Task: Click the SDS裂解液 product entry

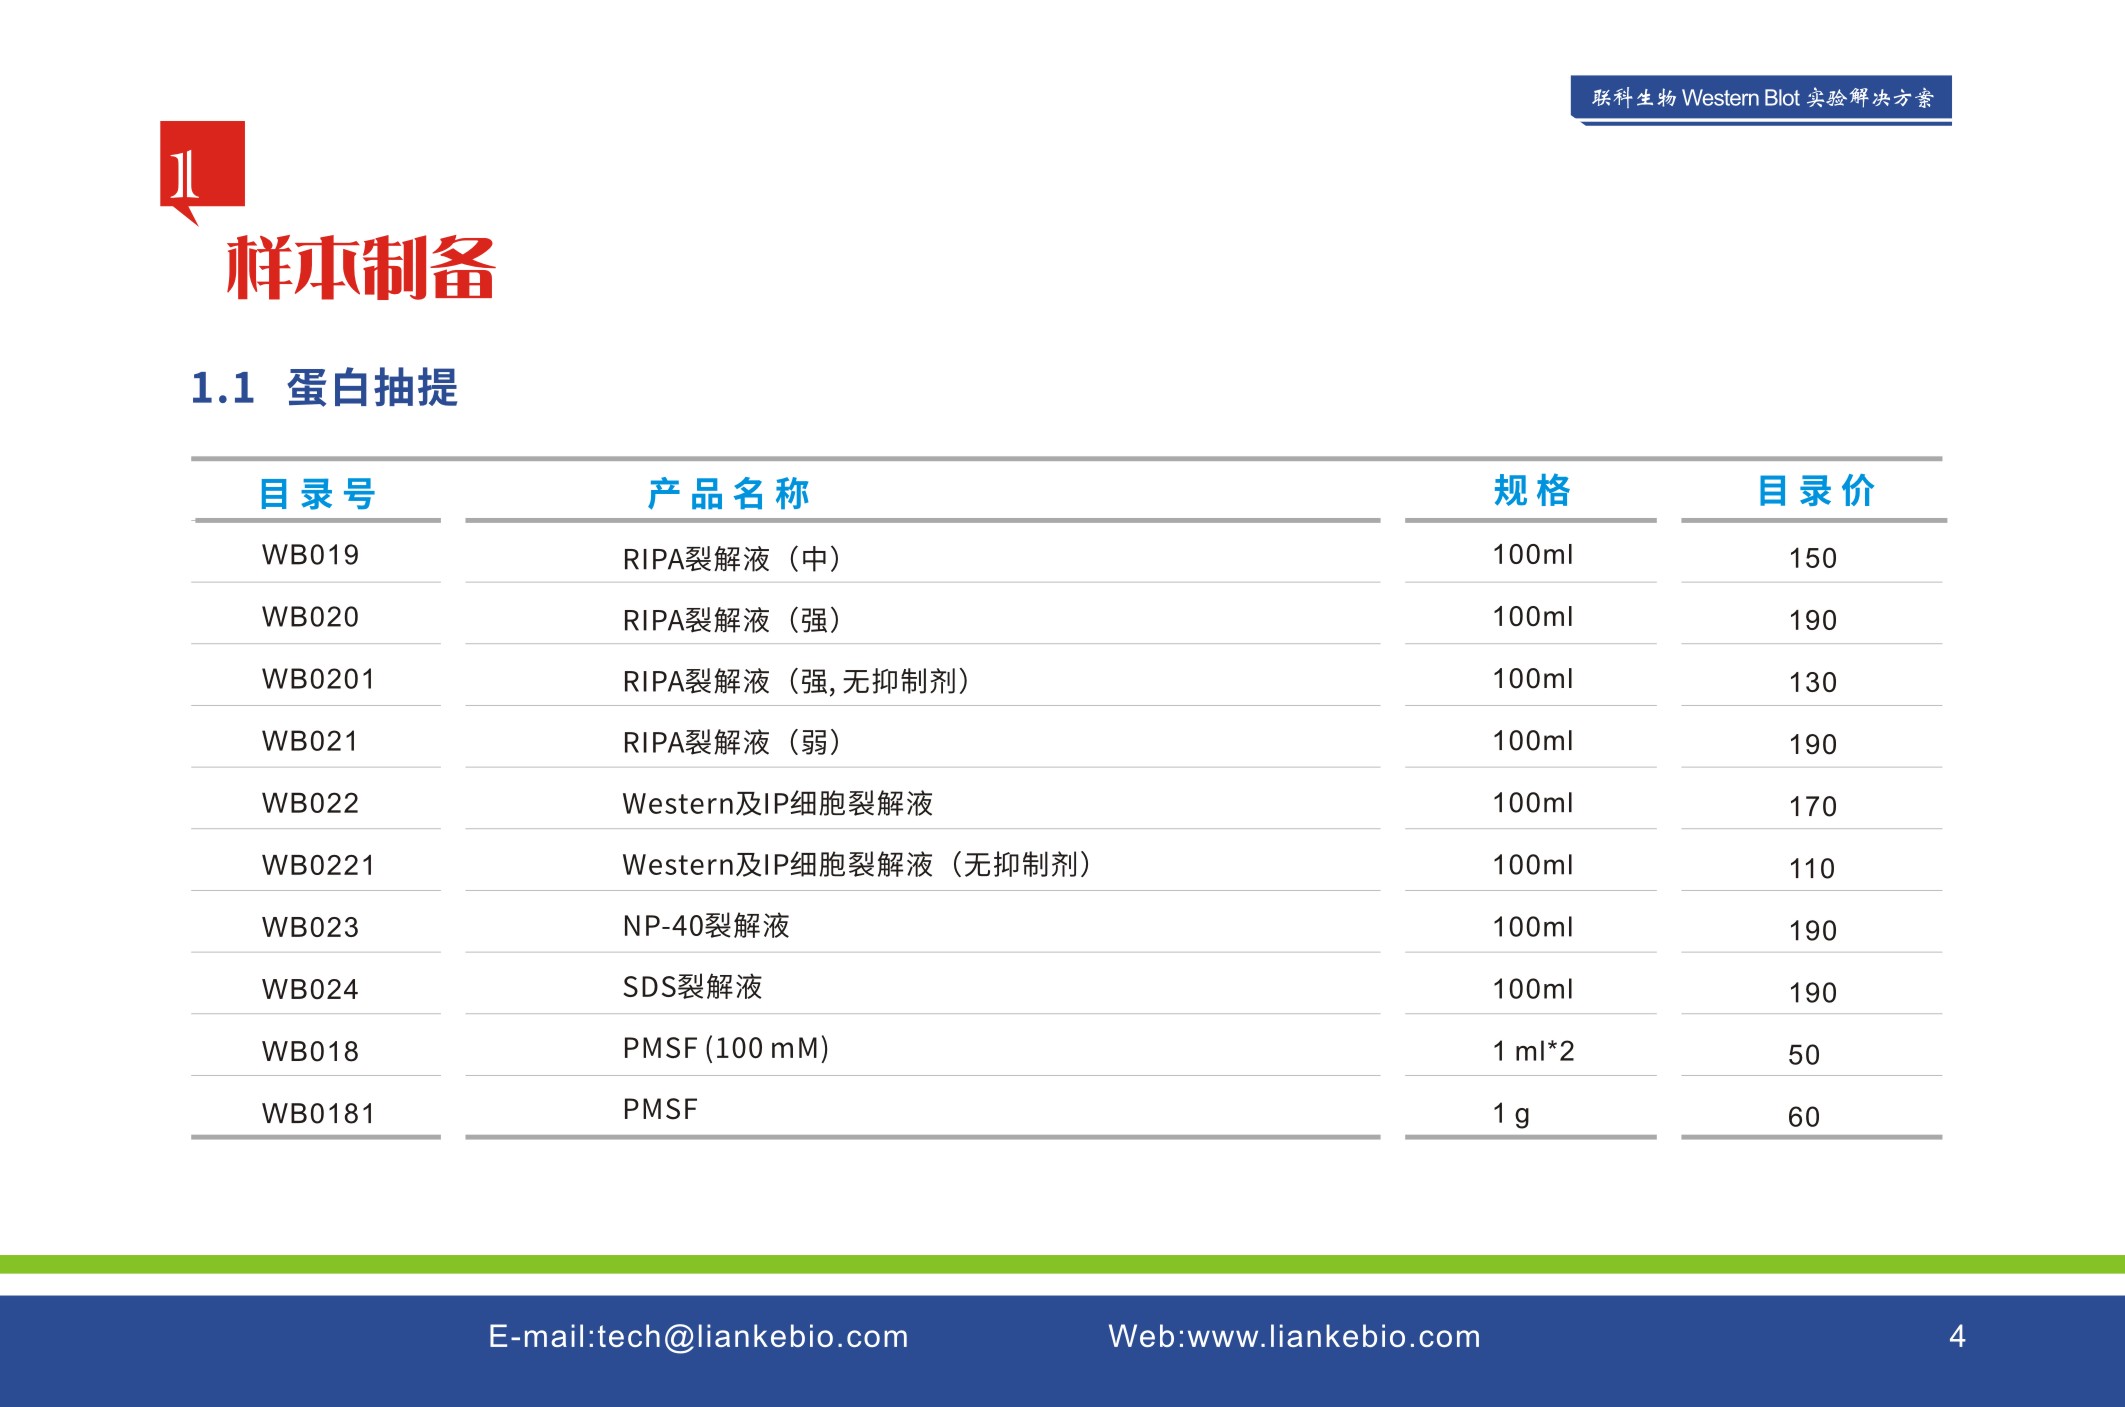Action: (692, 987)
